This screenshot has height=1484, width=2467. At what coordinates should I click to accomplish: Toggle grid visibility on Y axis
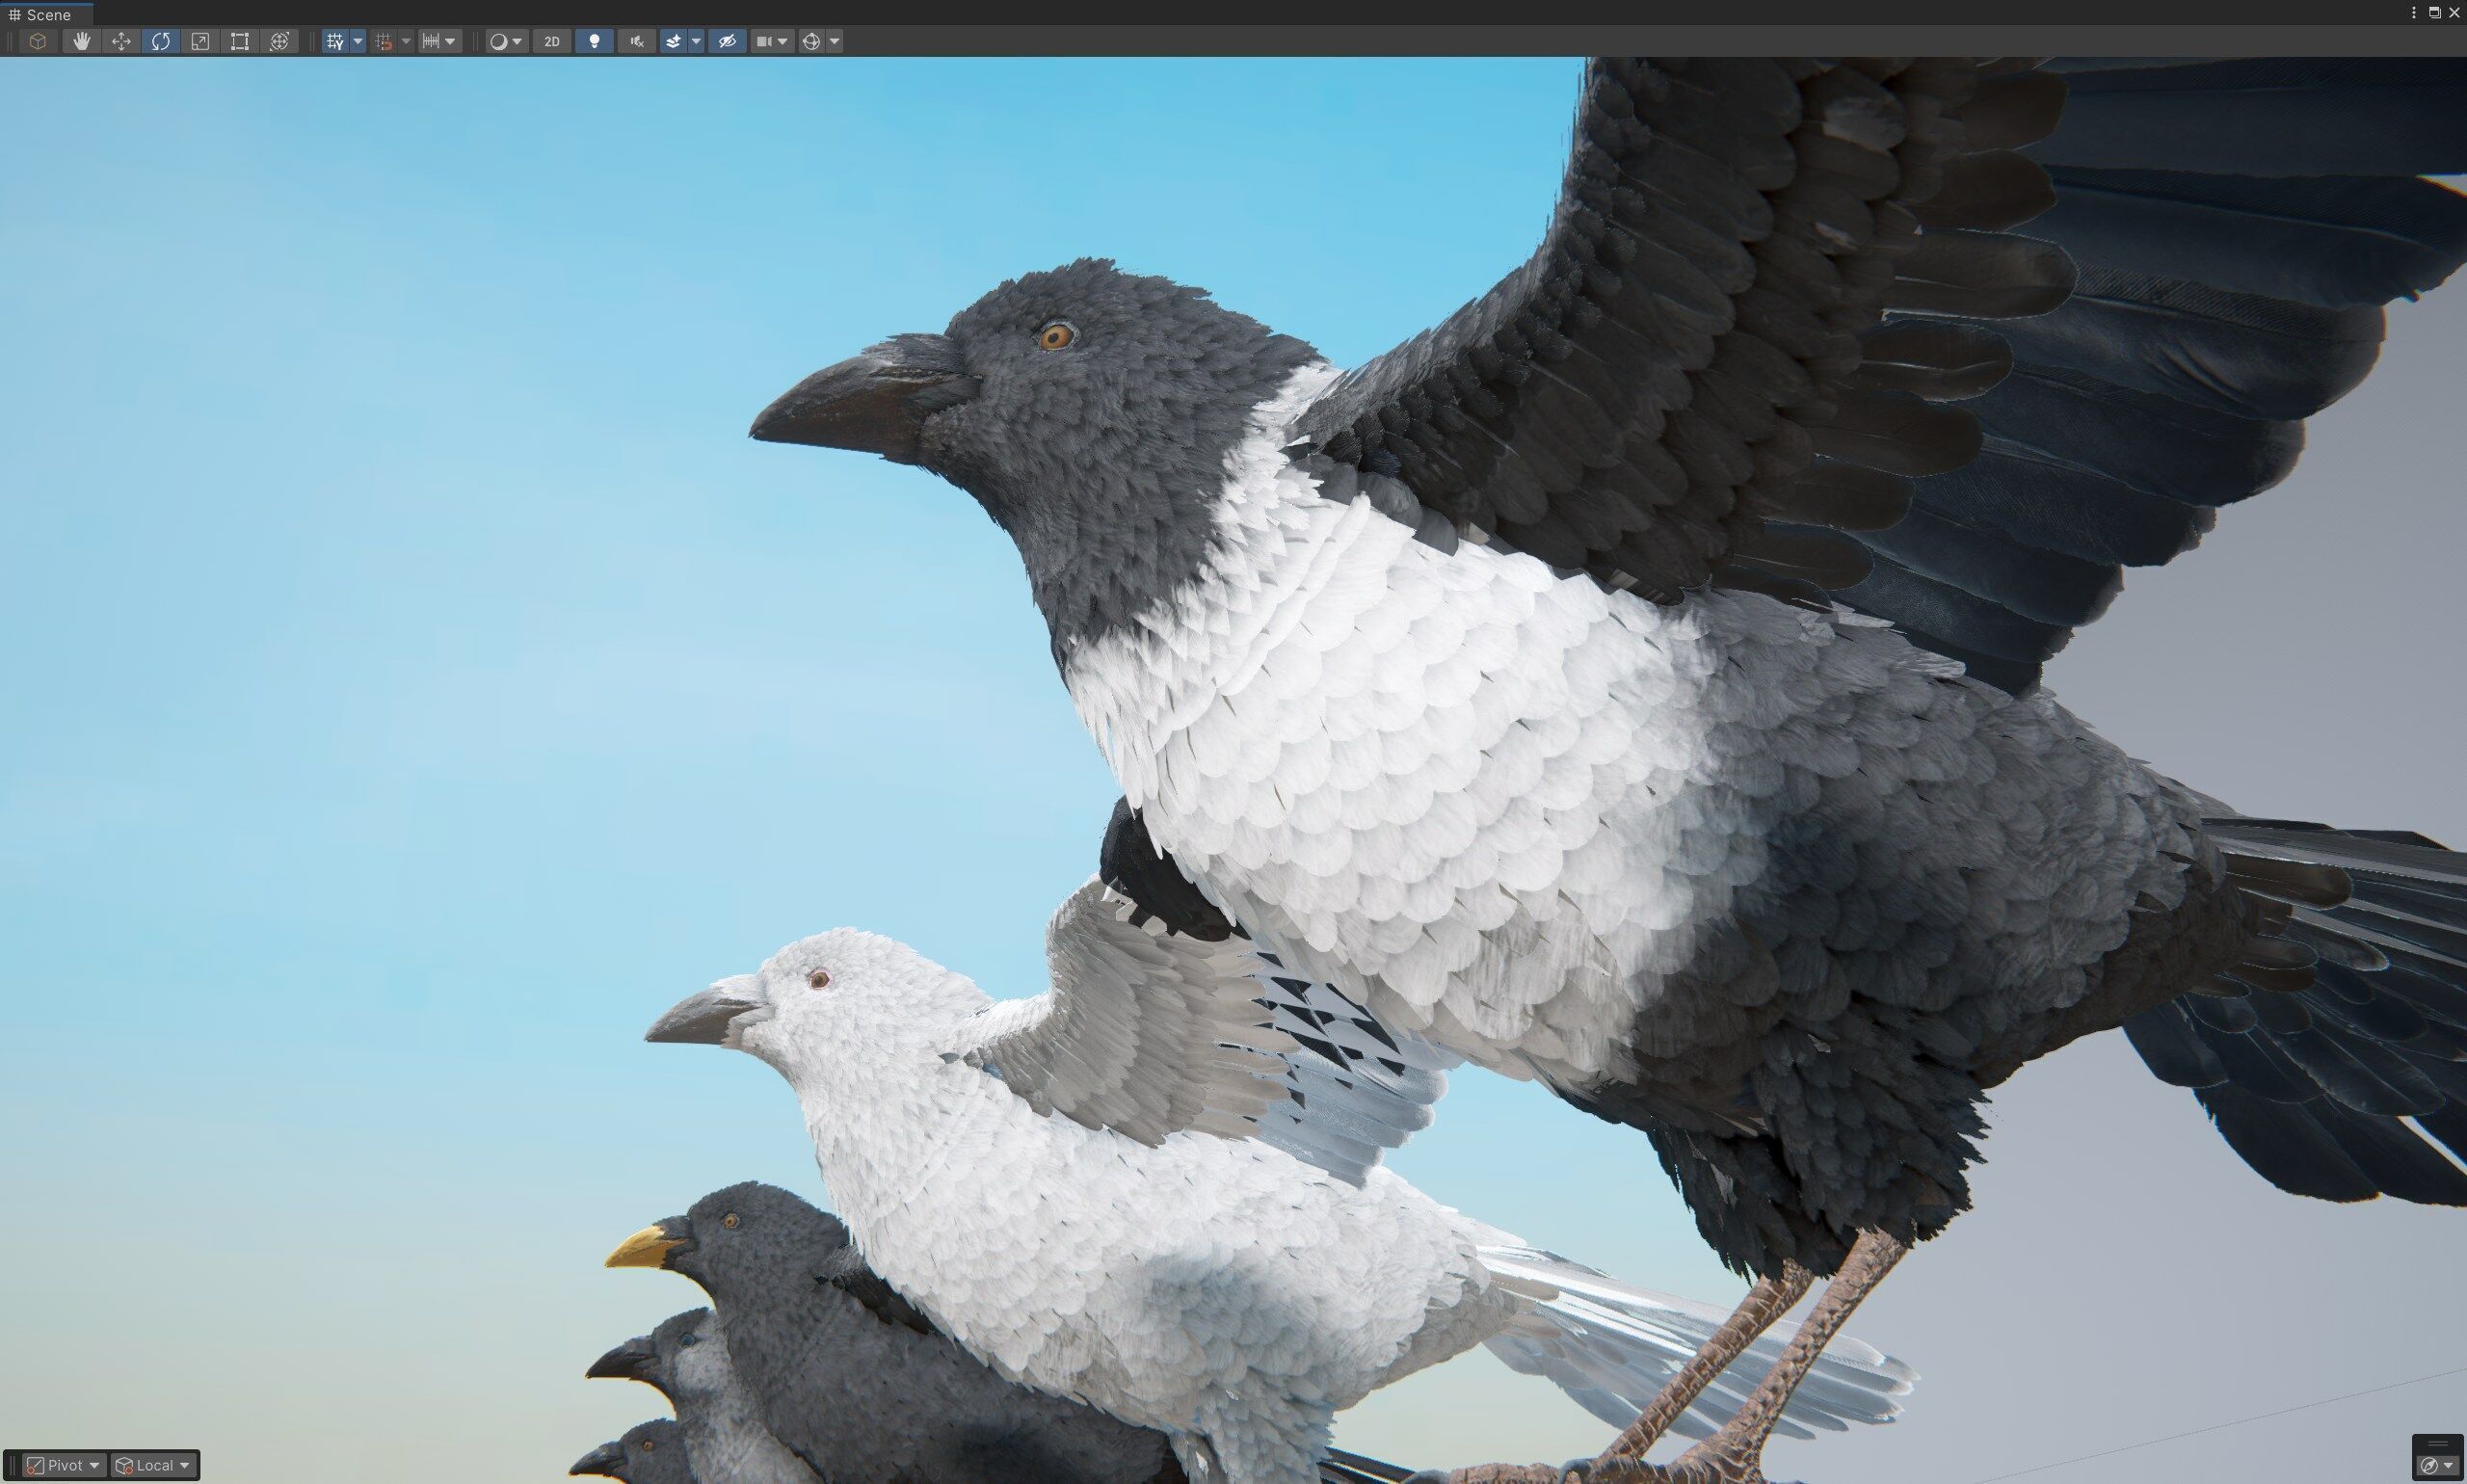point(334,41)
